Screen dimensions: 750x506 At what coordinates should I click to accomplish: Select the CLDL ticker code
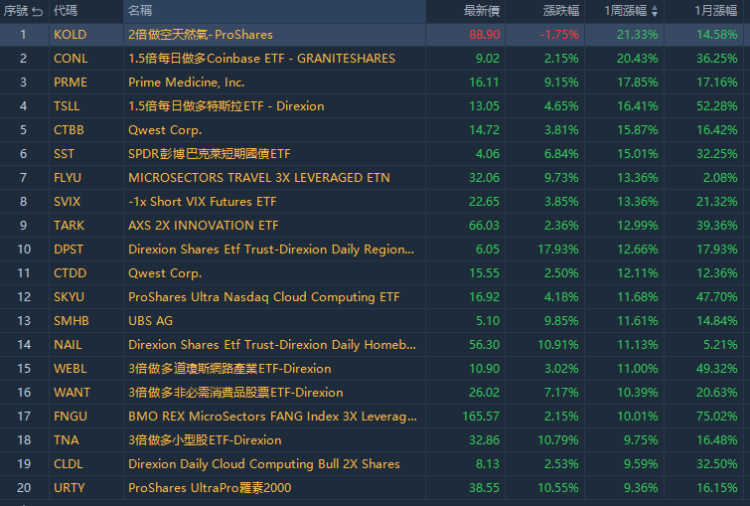(68, 464)
